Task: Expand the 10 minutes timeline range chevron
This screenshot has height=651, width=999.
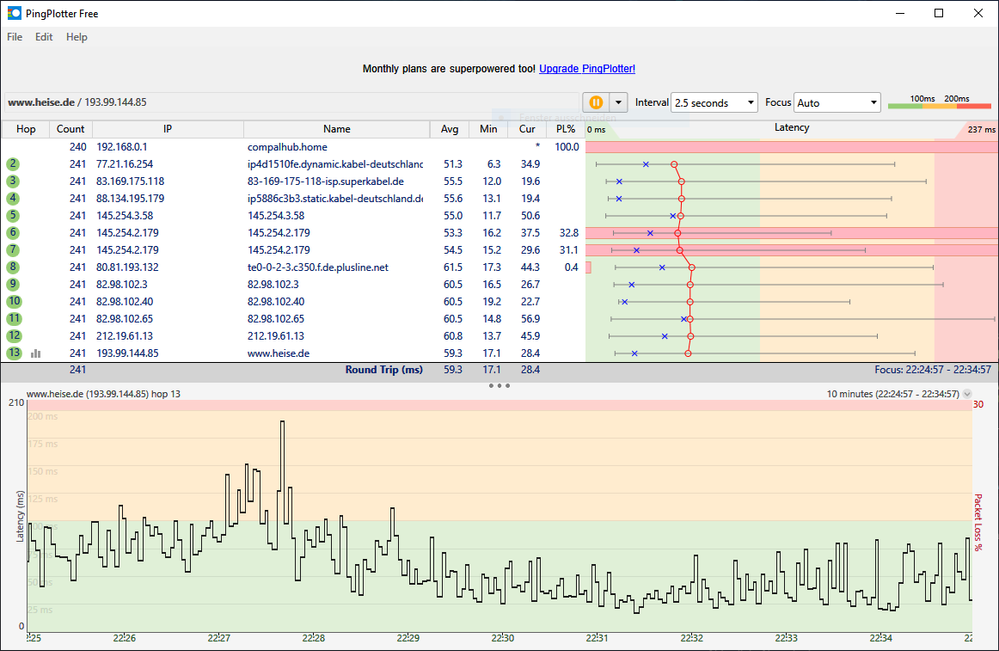Action: (967, 394)
